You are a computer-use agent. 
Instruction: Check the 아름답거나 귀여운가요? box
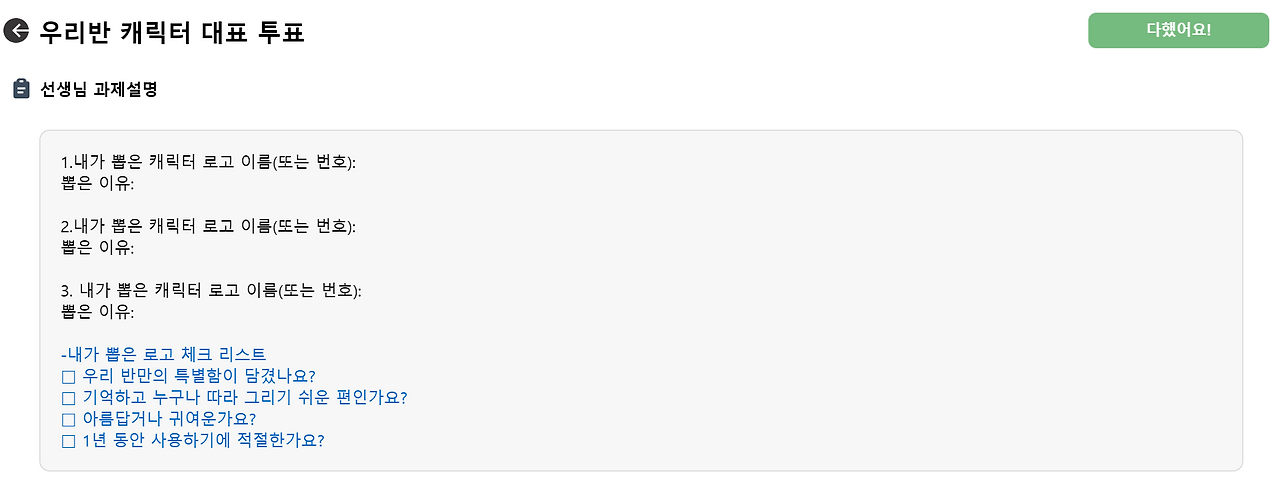pyautogui.click(x=69, y=418)
